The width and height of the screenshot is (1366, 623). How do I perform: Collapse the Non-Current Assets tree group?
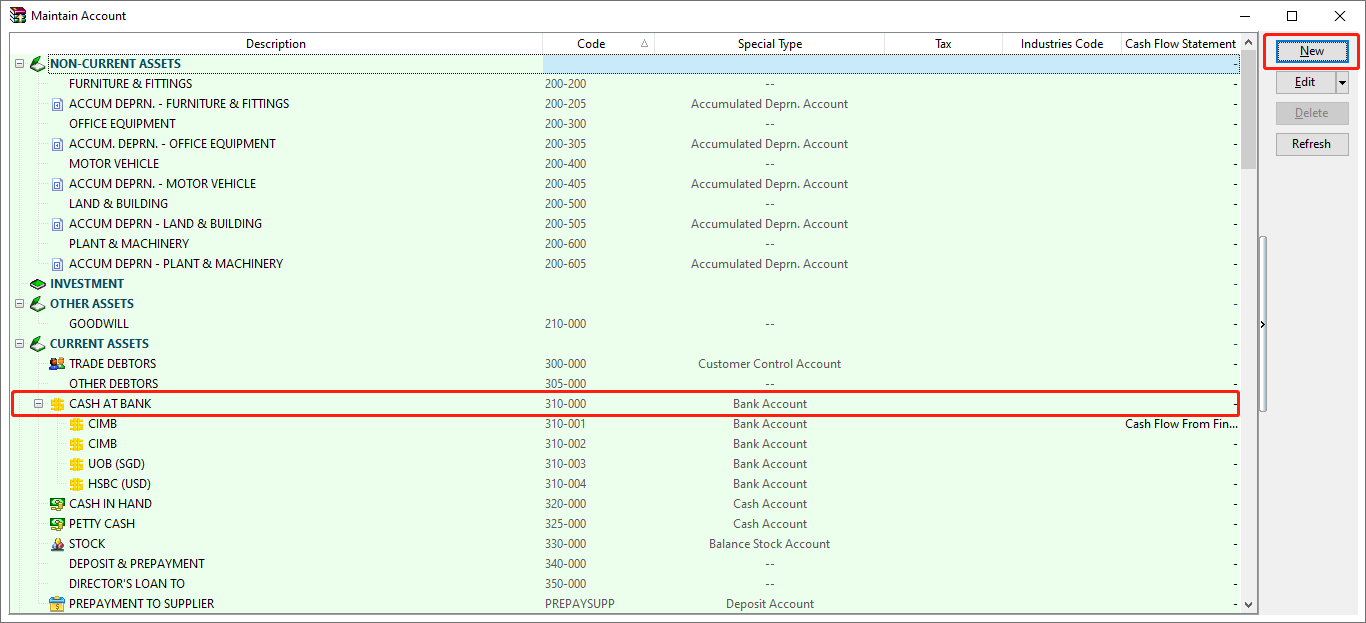point(19,64)
